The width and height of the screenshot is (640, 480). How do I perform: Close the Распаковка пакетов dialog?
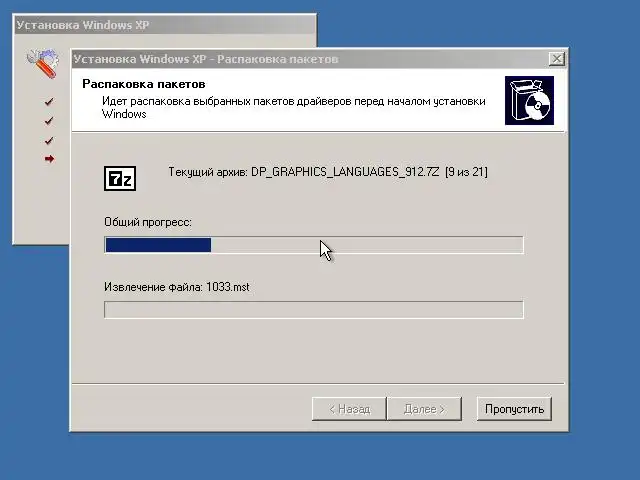click(557, 59)
